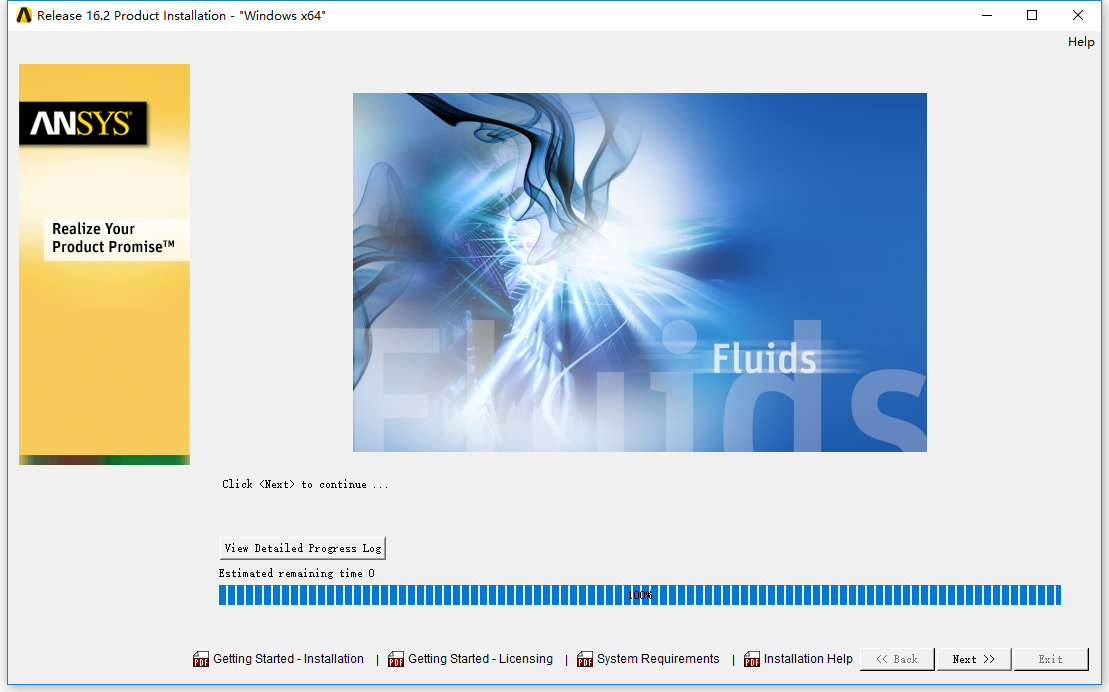The height and width of the screenshot is (692, 1109).
Task: Close the Product Installation window
Action: pyautogui.click(x=1077, y=15)
